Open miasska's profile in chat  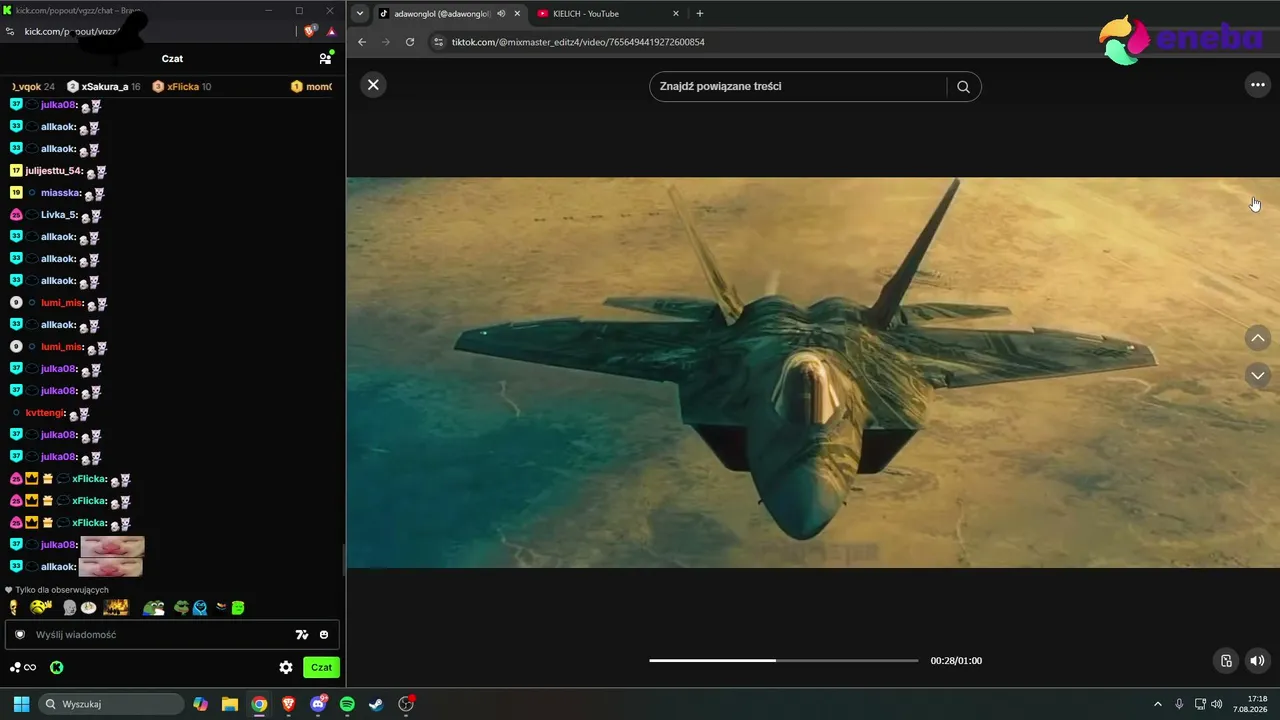[61, 193]
